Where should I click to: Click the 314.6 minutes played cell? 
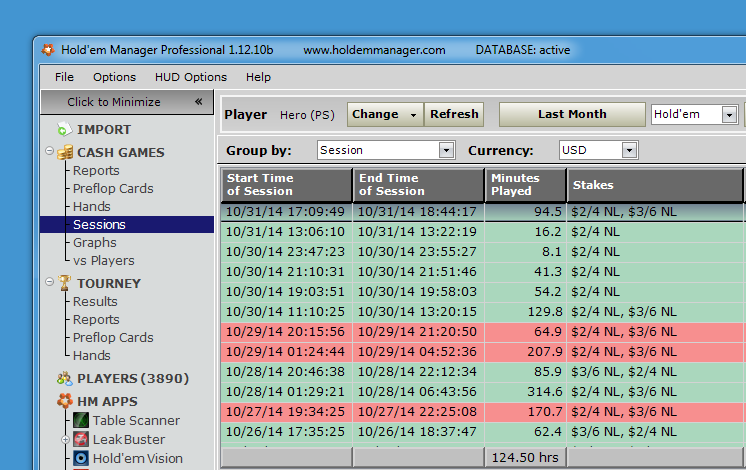point(526,392)
